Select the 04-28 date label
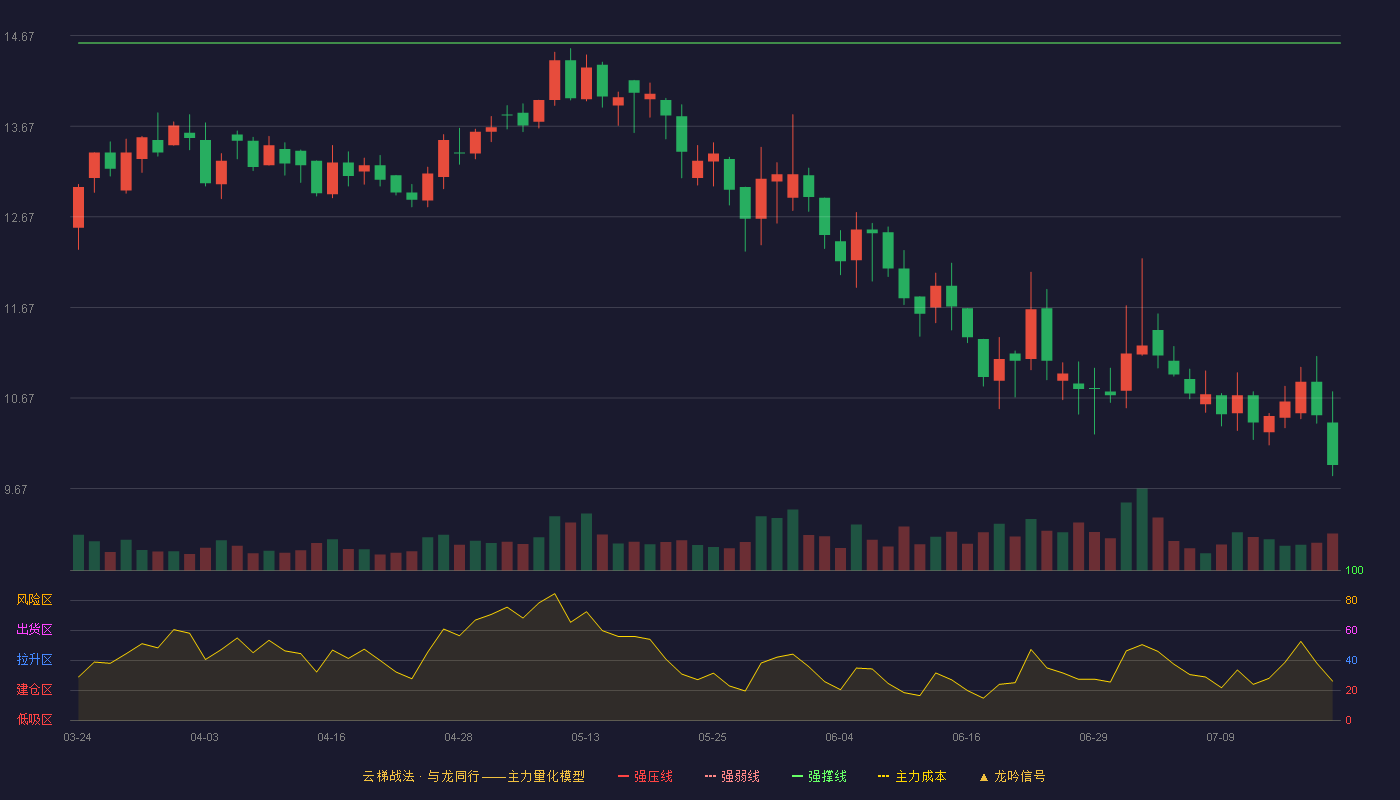This screenshot has height=800, width=1400. 458,737
